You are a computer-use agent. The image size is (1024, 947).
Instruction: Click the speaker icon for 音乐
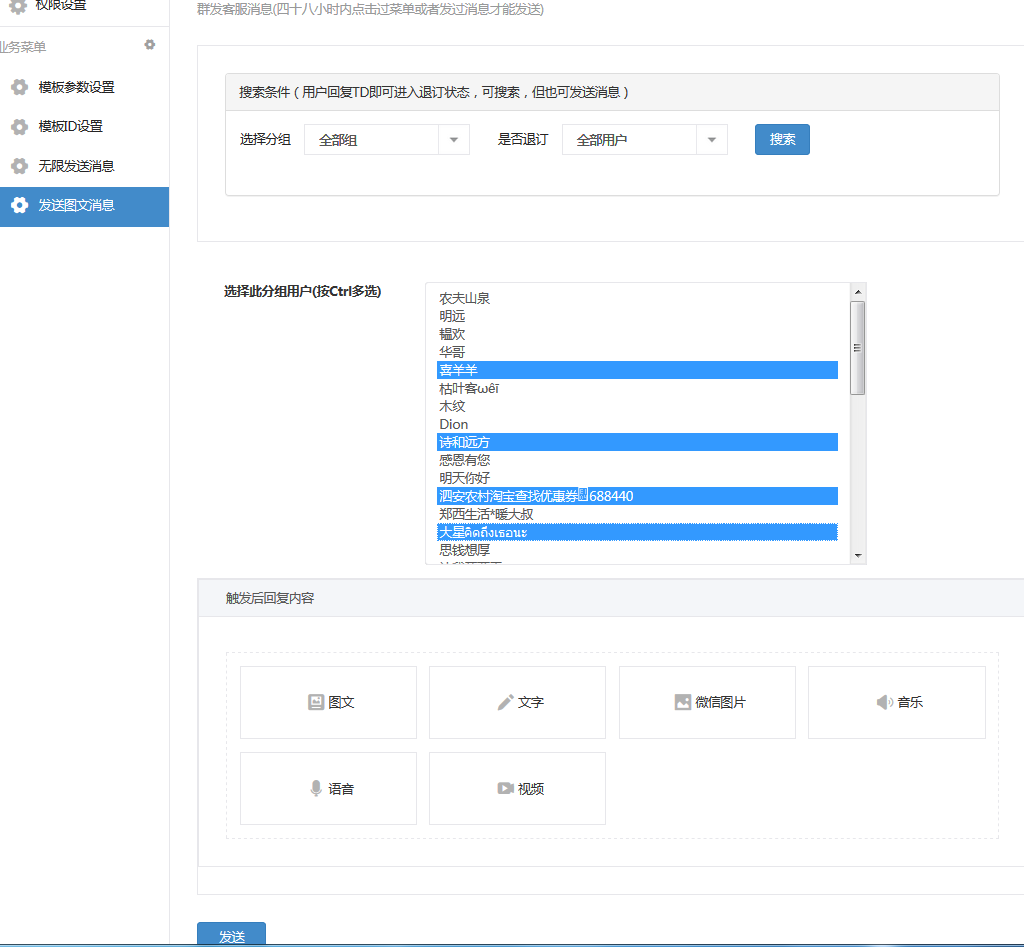pyautogui.click(x=885, y=702)
